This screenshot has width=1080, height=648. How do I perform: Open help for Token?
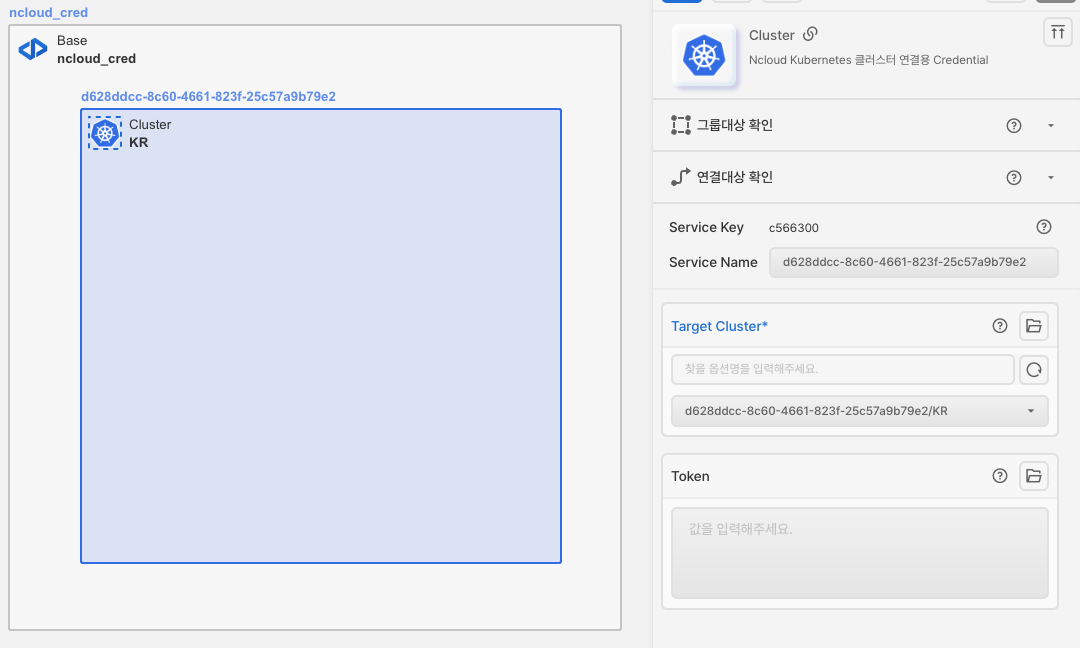point(1000,476)
